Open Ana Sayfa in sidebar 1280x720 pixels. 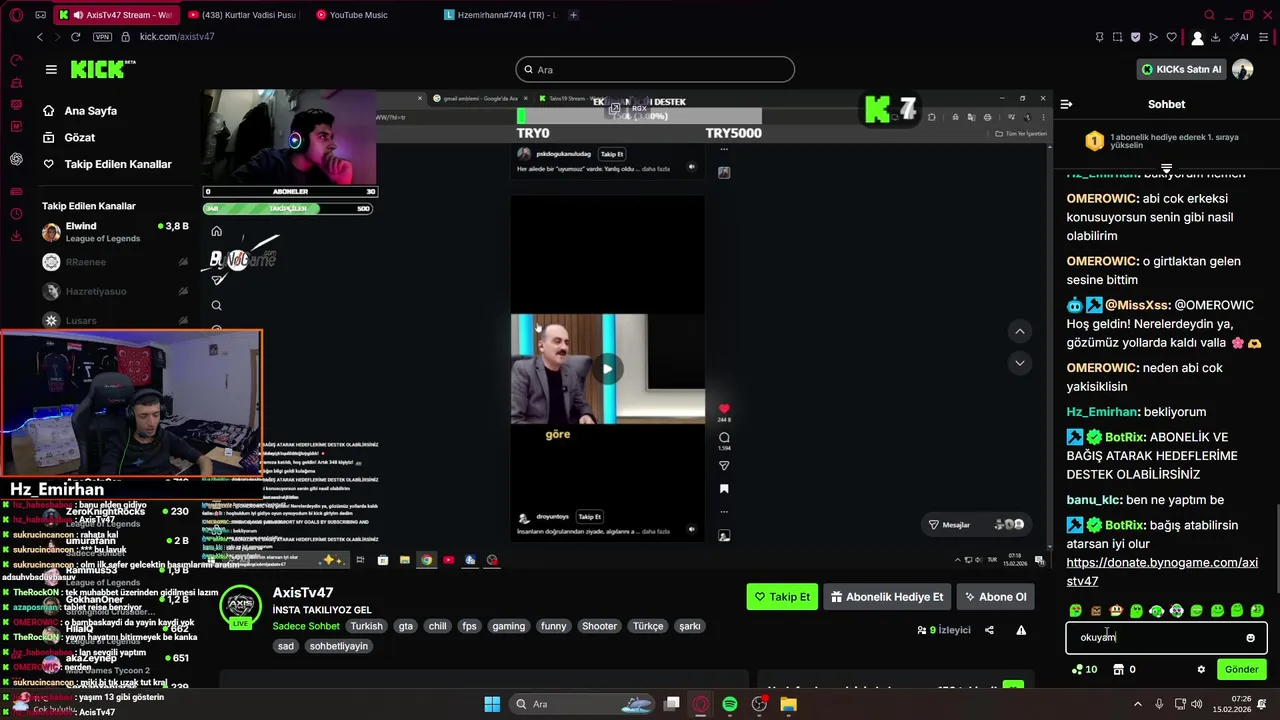pos(91,111)
